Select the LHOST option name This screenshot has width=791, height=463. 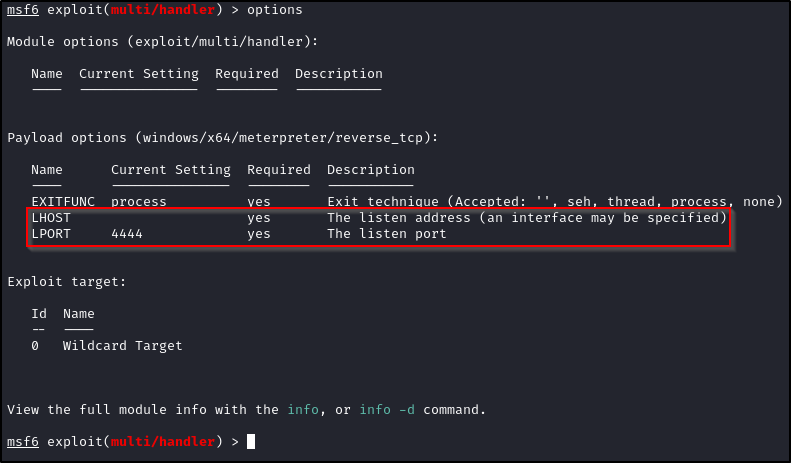(51, 218)
